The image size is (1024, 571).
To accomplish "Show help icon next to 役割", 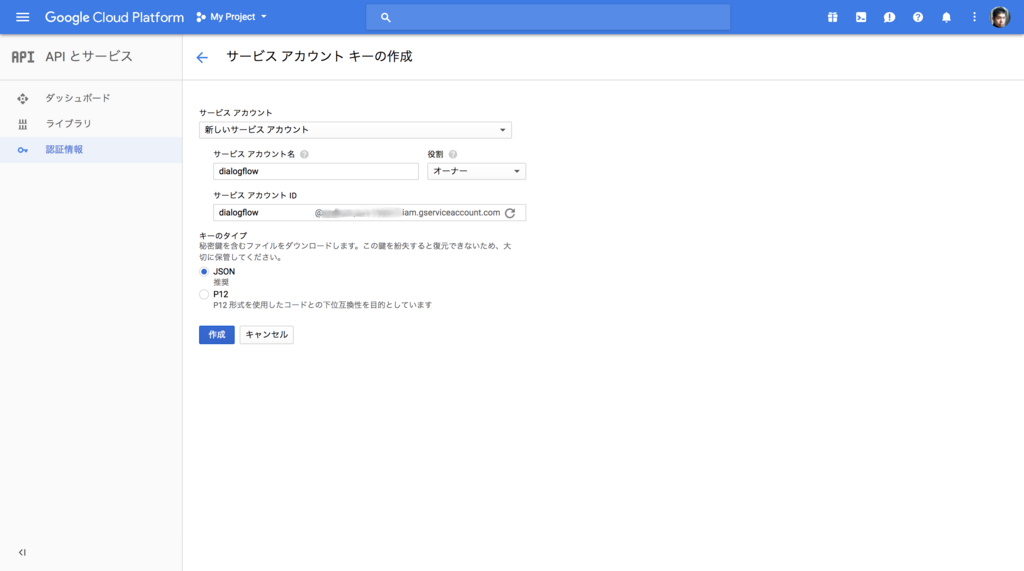I will 453,154.
